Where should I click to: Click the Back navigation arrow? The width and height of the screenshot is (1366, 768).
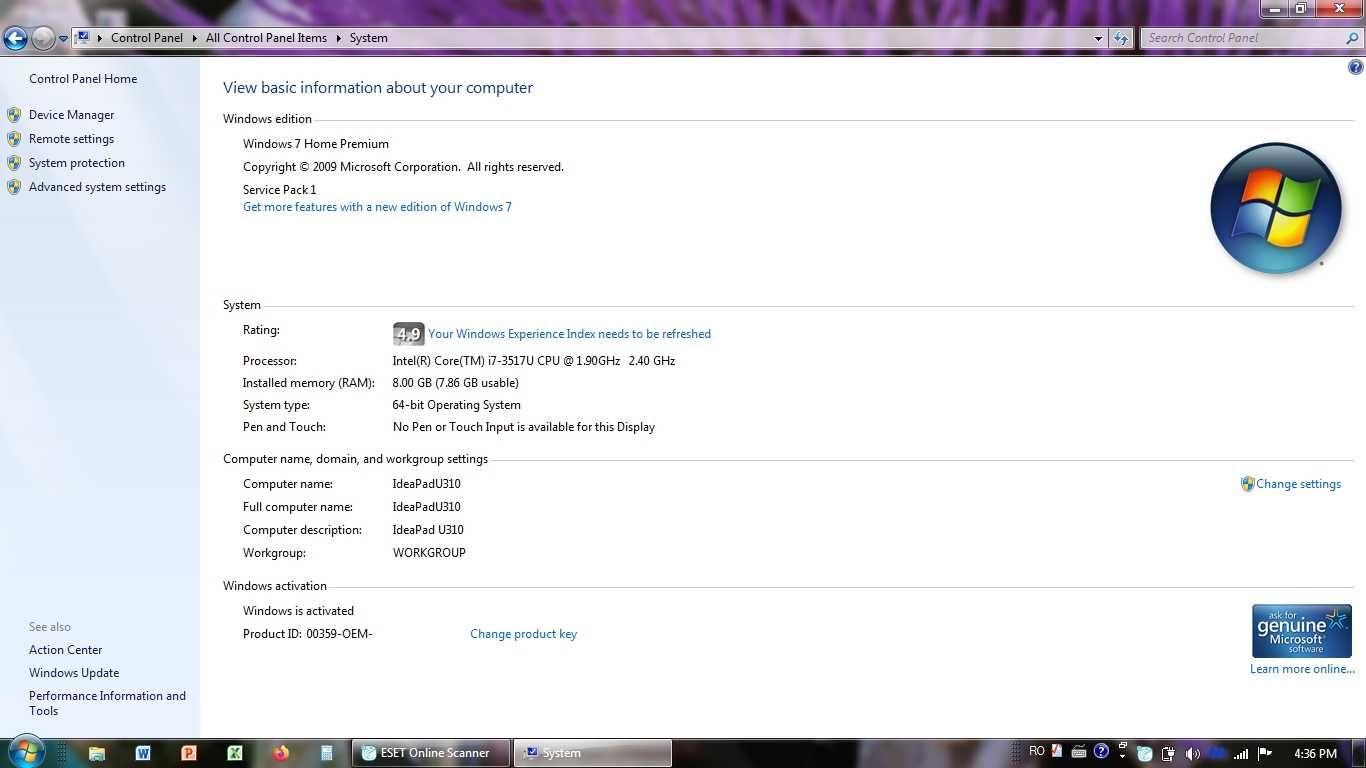click(x=15, y=38)
